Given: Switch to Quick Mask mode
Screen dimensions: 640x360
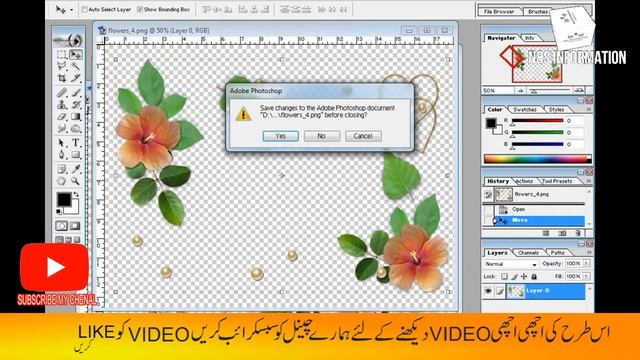Looking at the screenshot, I should 75,226.
